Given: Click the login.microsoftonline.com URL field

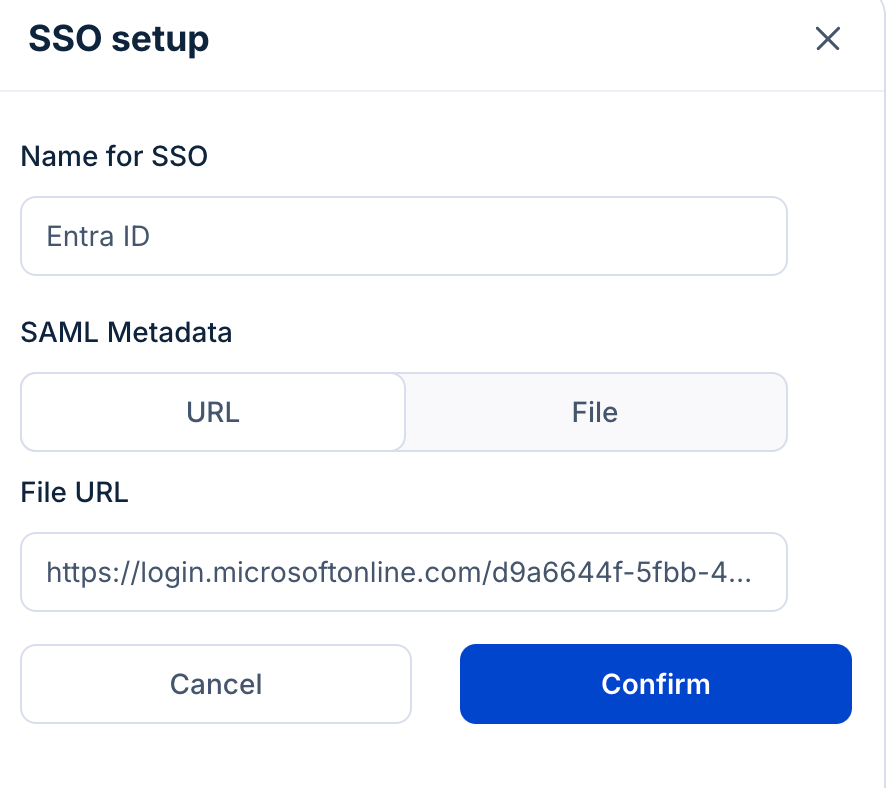Looking at the screenshot, I should pos(403,572).
